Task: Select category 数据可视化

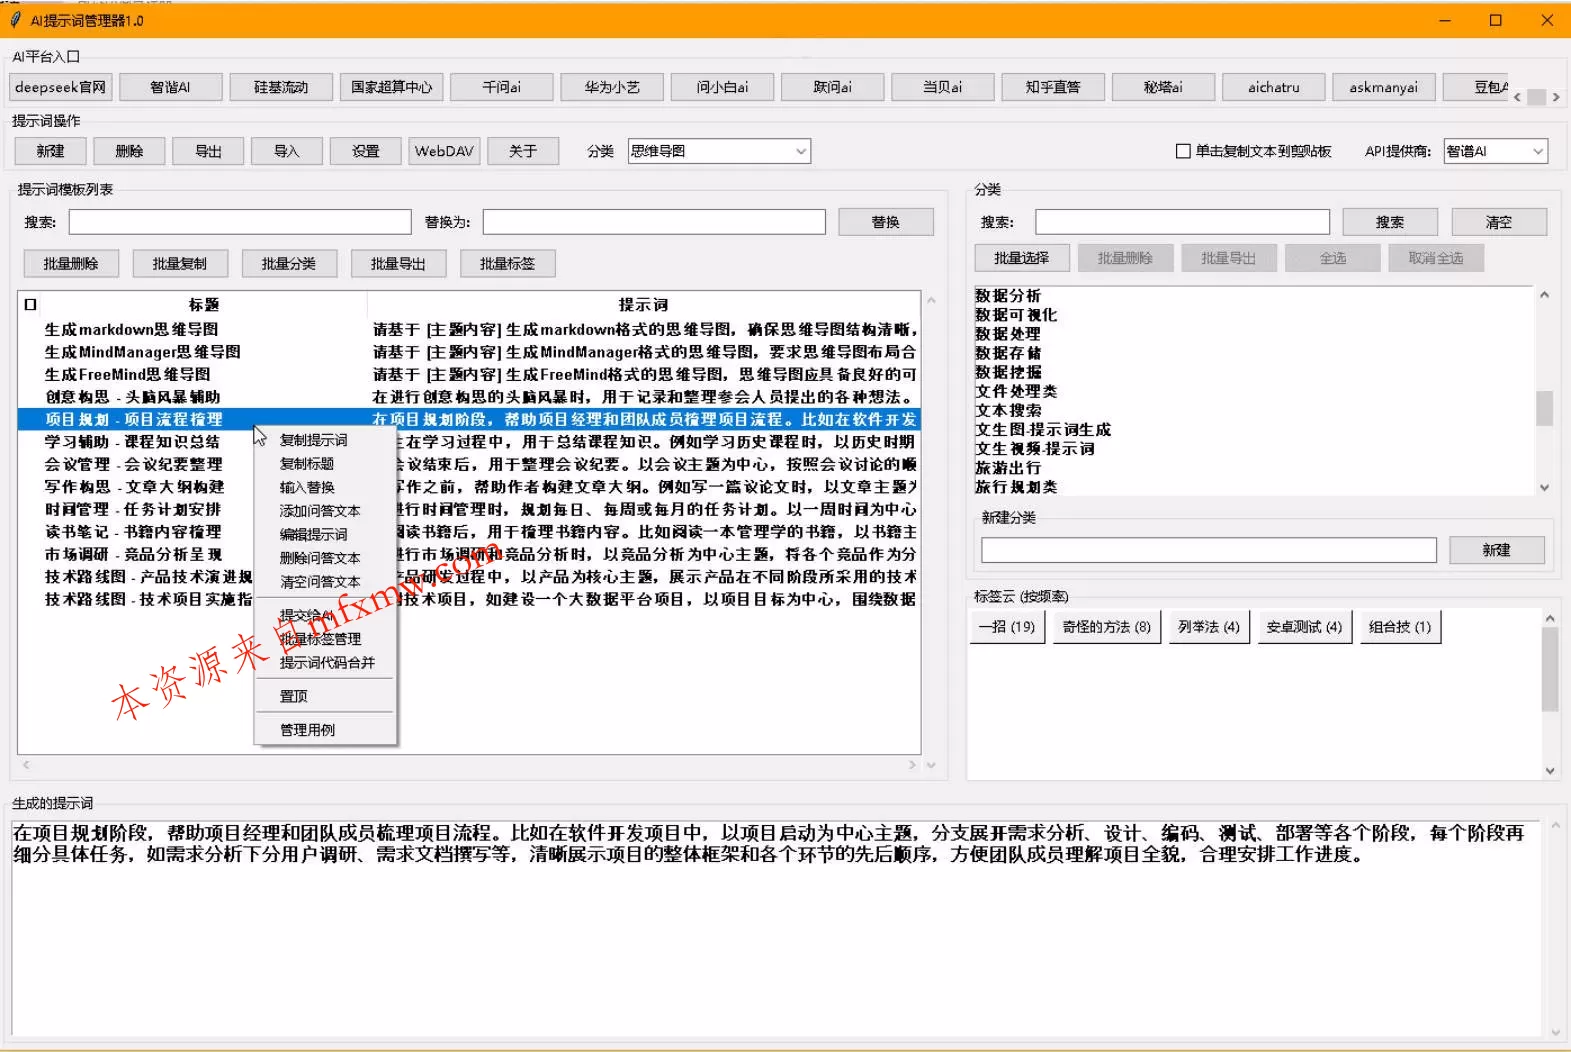Action: click(1016, 315)
